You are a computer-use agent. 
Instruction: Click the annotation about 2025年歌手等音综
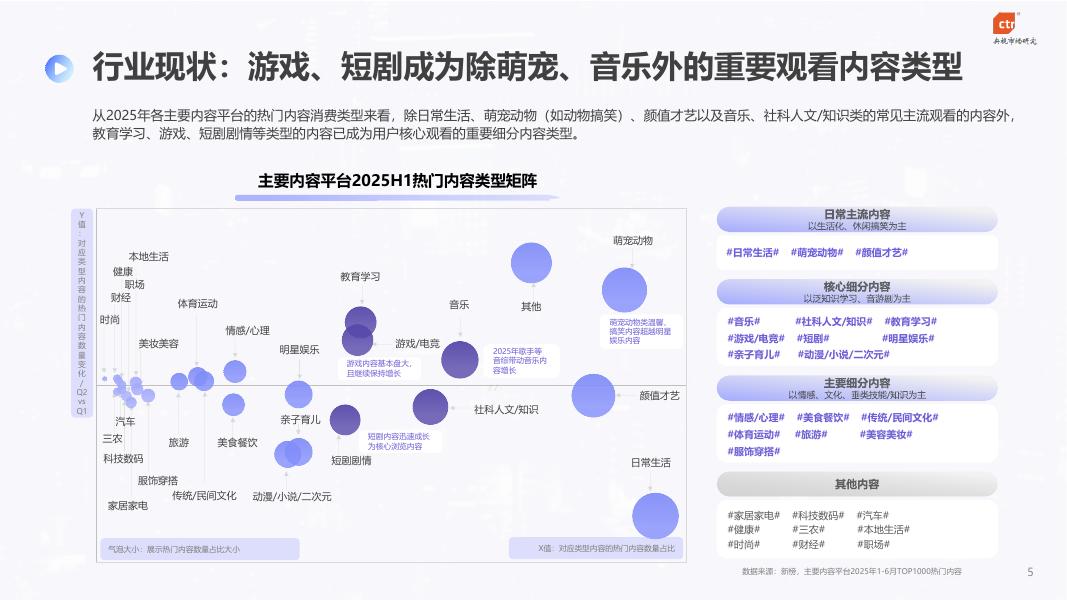pyautogui.click(x=520, y=361)
